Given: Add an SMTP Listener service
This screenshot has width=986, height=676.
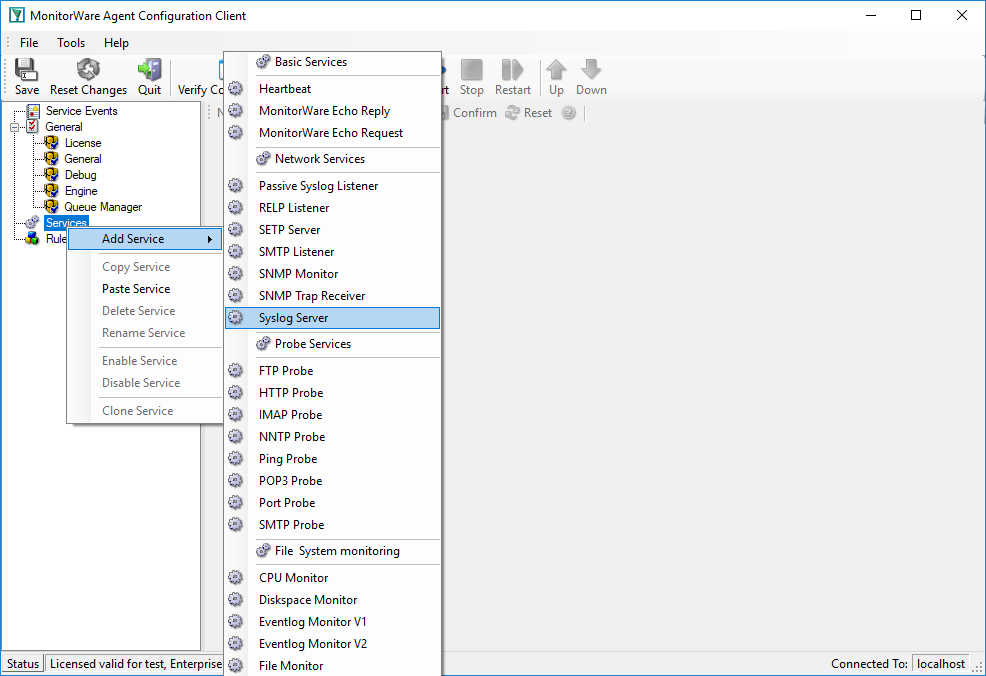Looking at the screenshot, I should [333, 252].
